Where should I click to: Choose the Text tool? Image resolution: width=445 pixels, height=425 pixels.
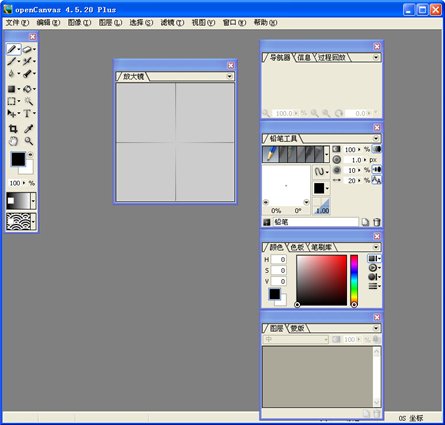pyautogui.click(x=27, y=113)
